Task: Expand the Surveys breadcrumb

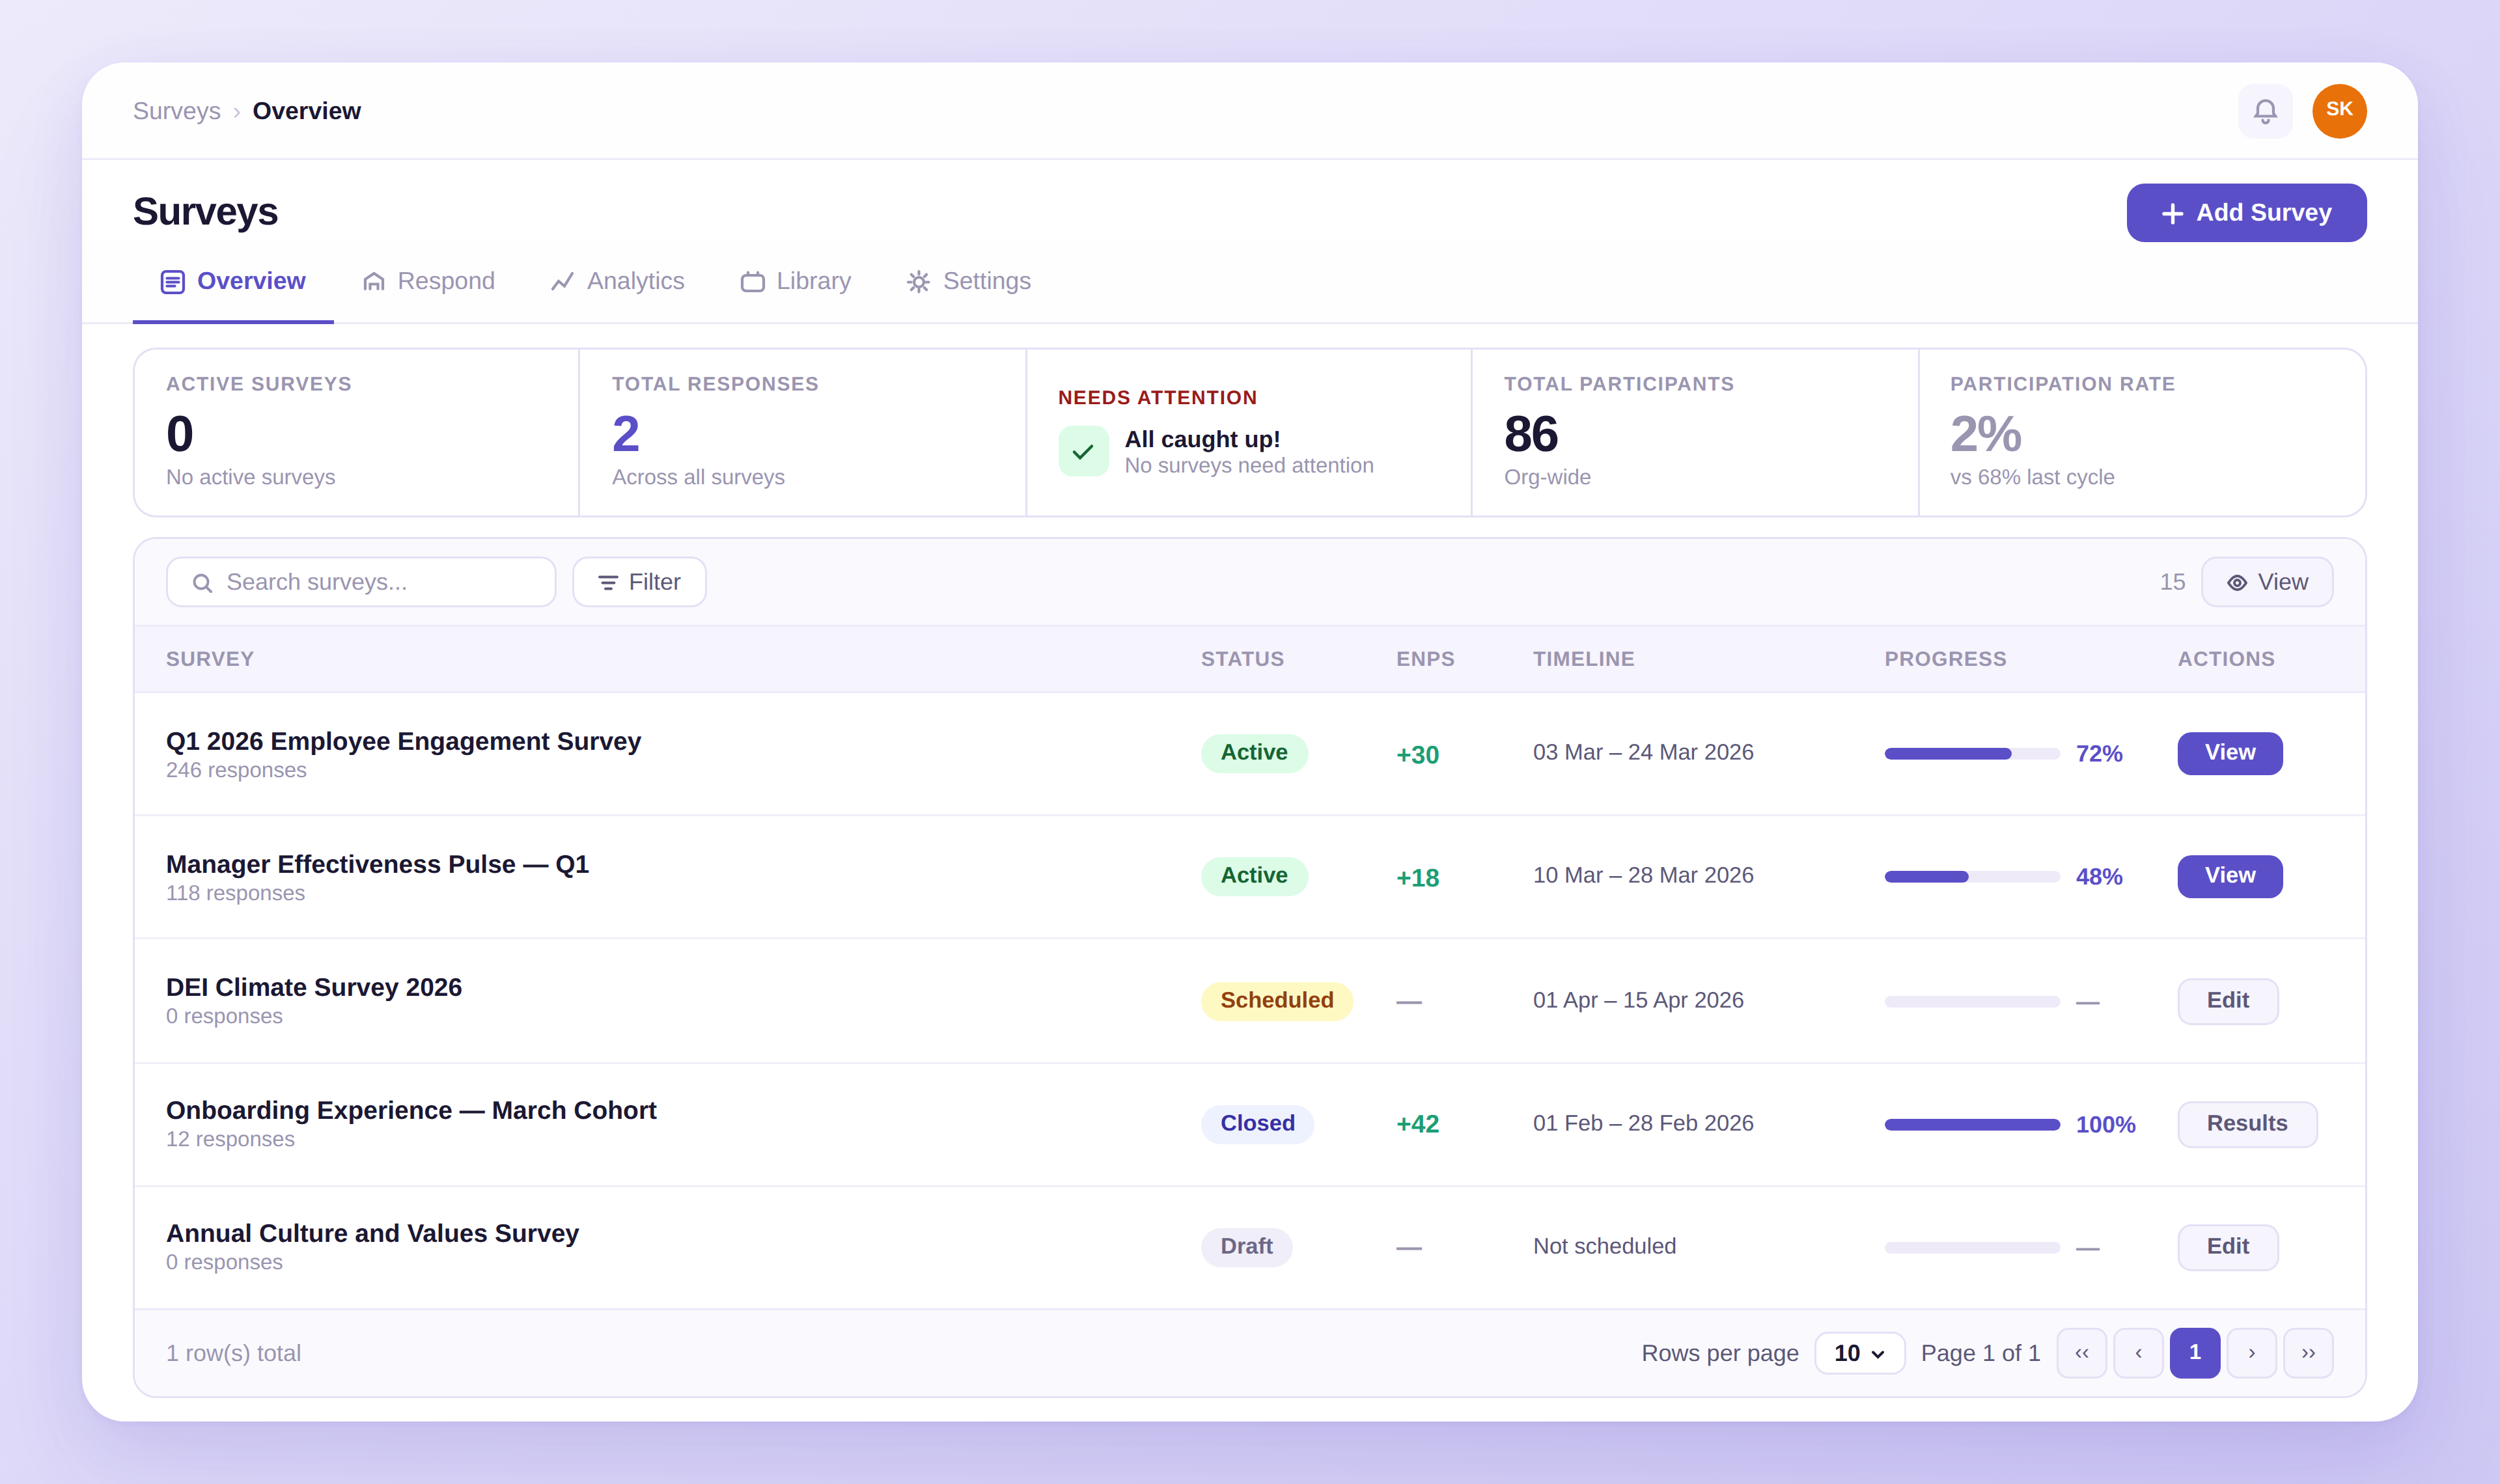Action: tap(177, 111)
